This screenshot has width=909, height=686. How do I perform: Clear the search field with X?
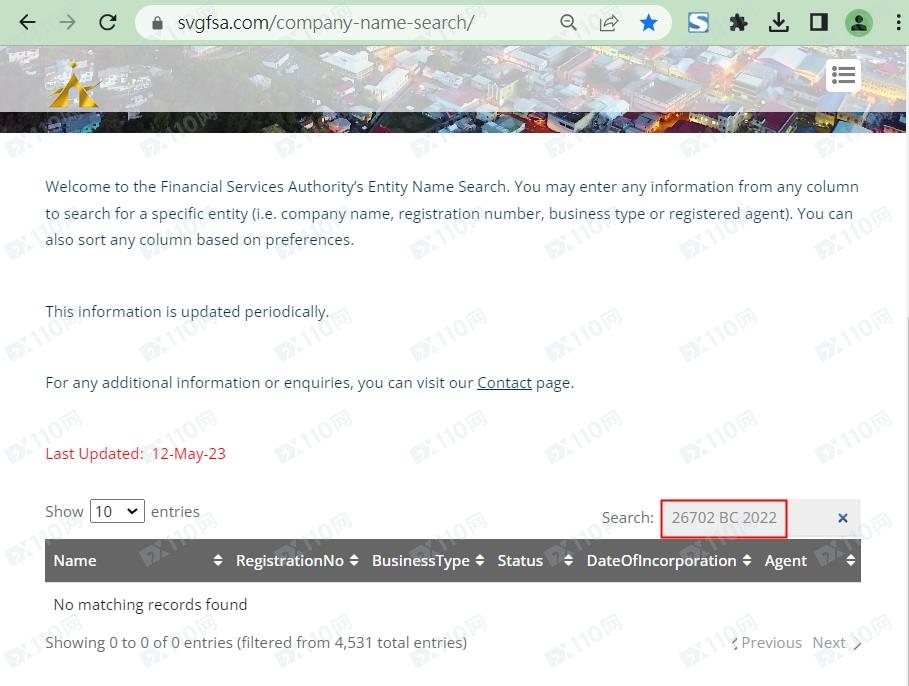pyautogui.click(x=842, y=518)
